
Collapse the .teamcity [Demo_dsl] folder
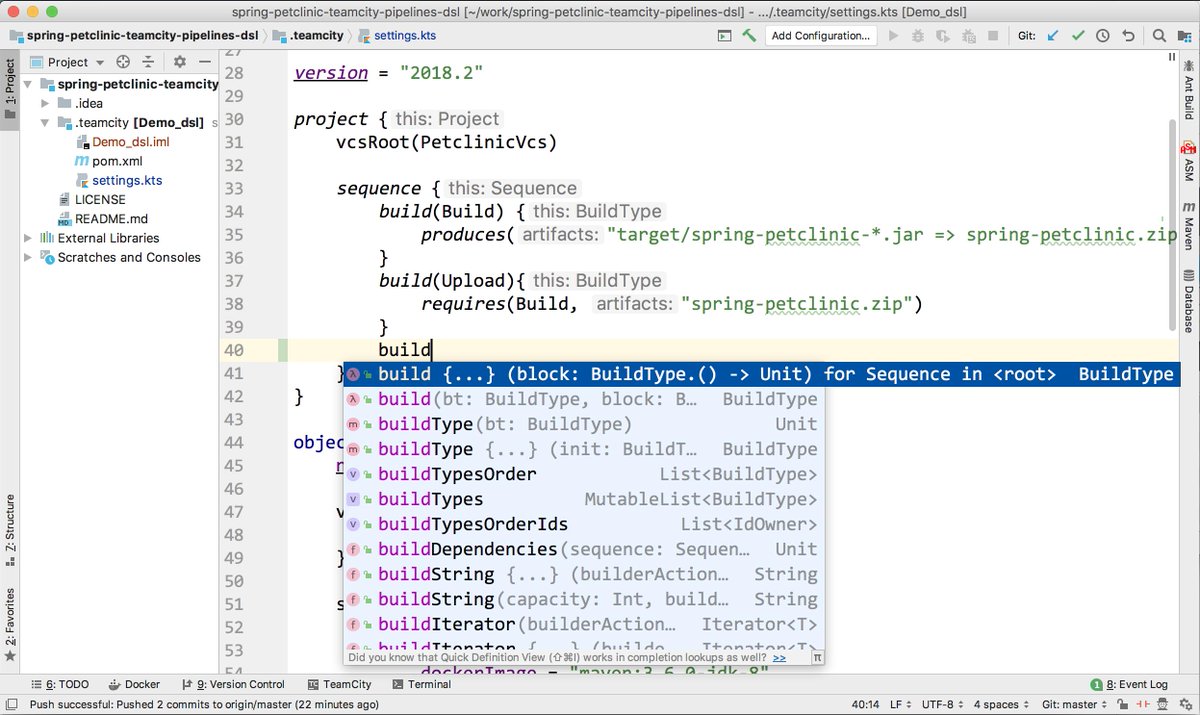pyautogui.click(x=45, y=123)
